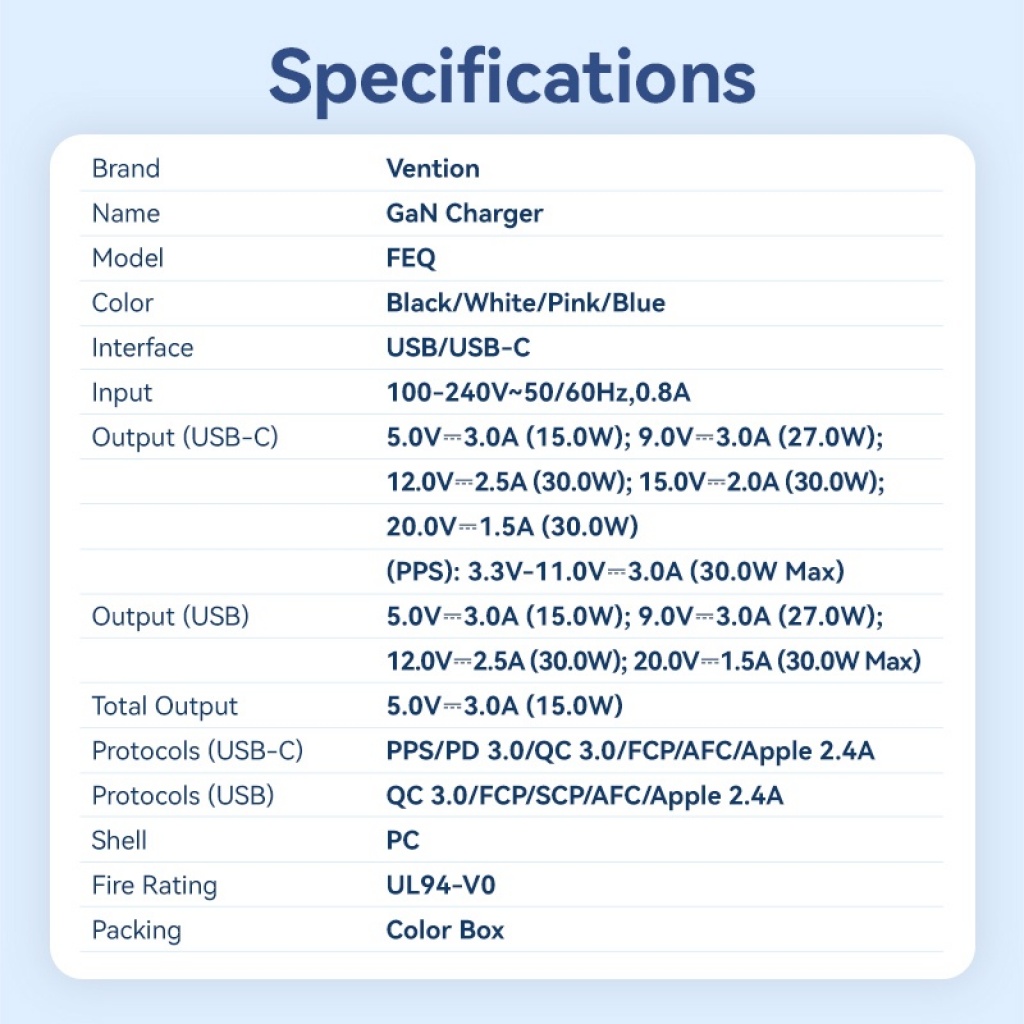Click the Total Output value 5.0V 3.0A (15.0W)
This screenshot has height=1024, width=1024.
point(504,706)
